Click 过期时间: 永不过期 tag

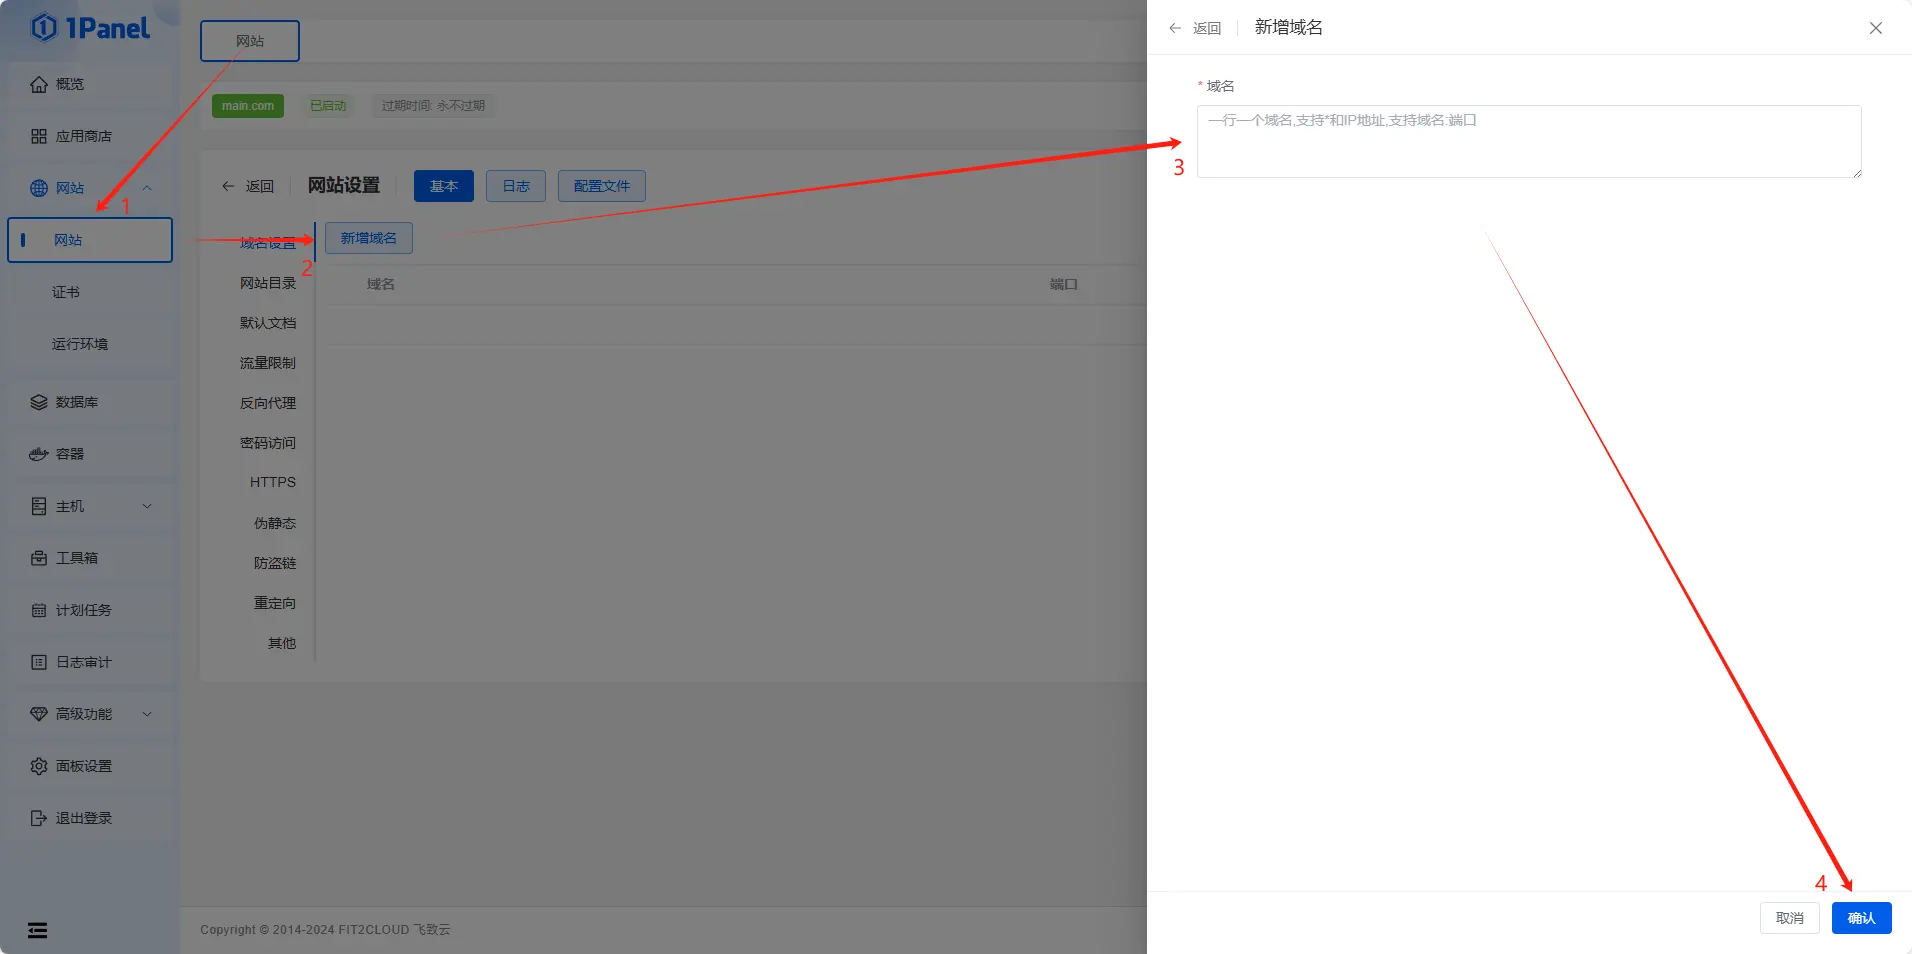click(433, 106)
